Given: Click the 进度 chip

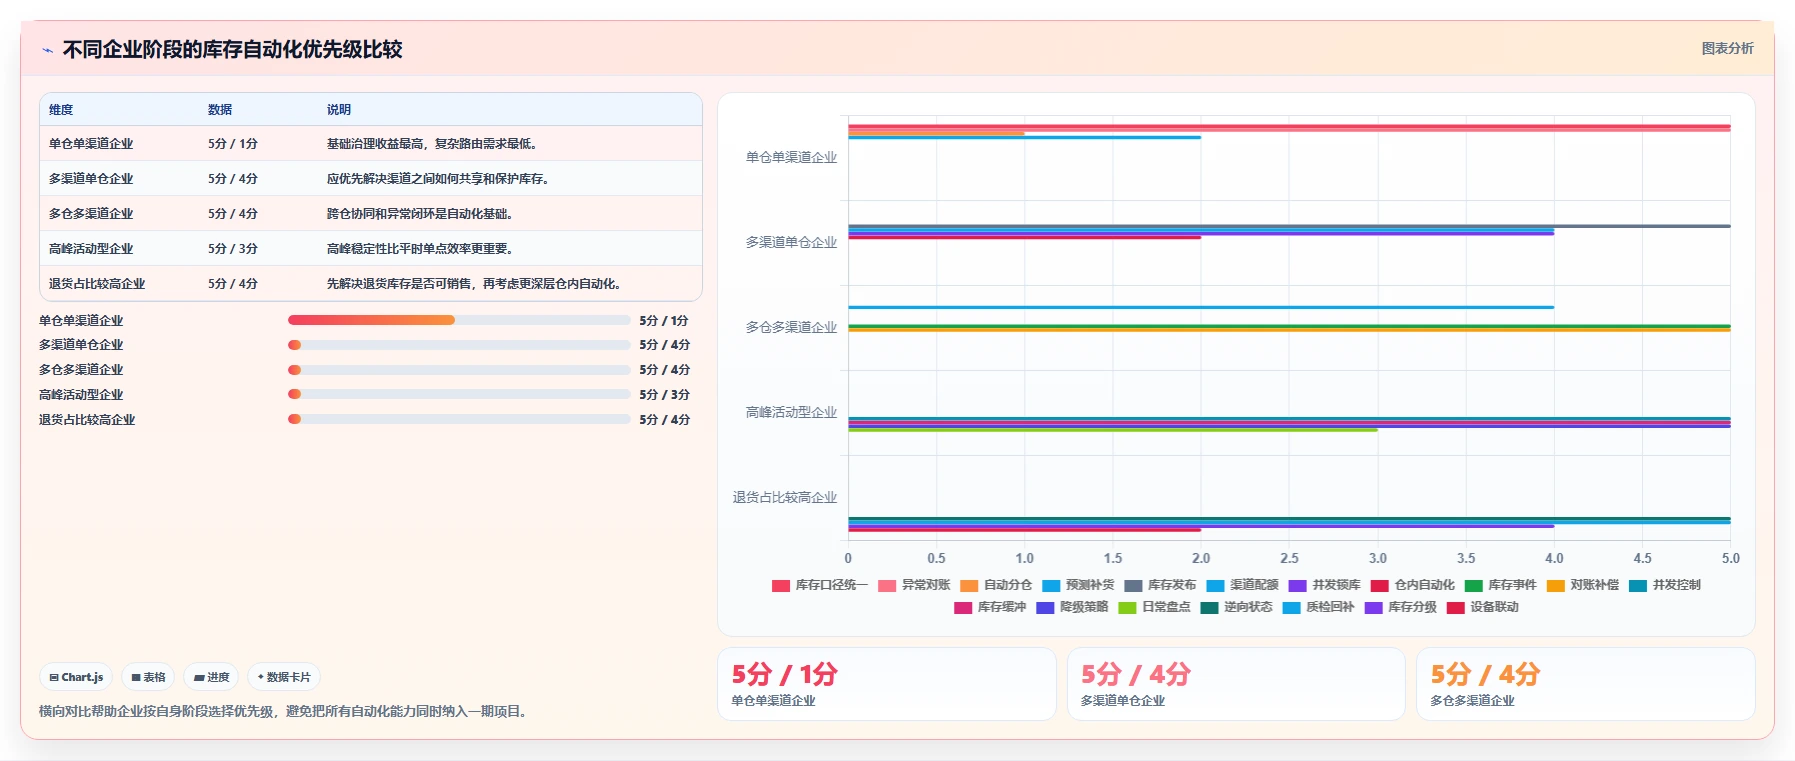Looking at the screenshot, I should 211,677.
